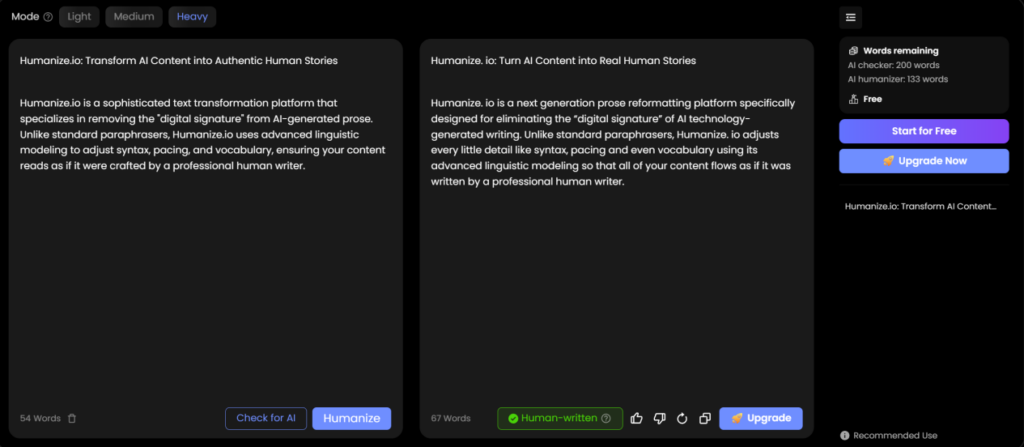Click the help icon next to Mode
This screenshot has height=447, width=1024.
pyautogui.click(x=48, y=17)
